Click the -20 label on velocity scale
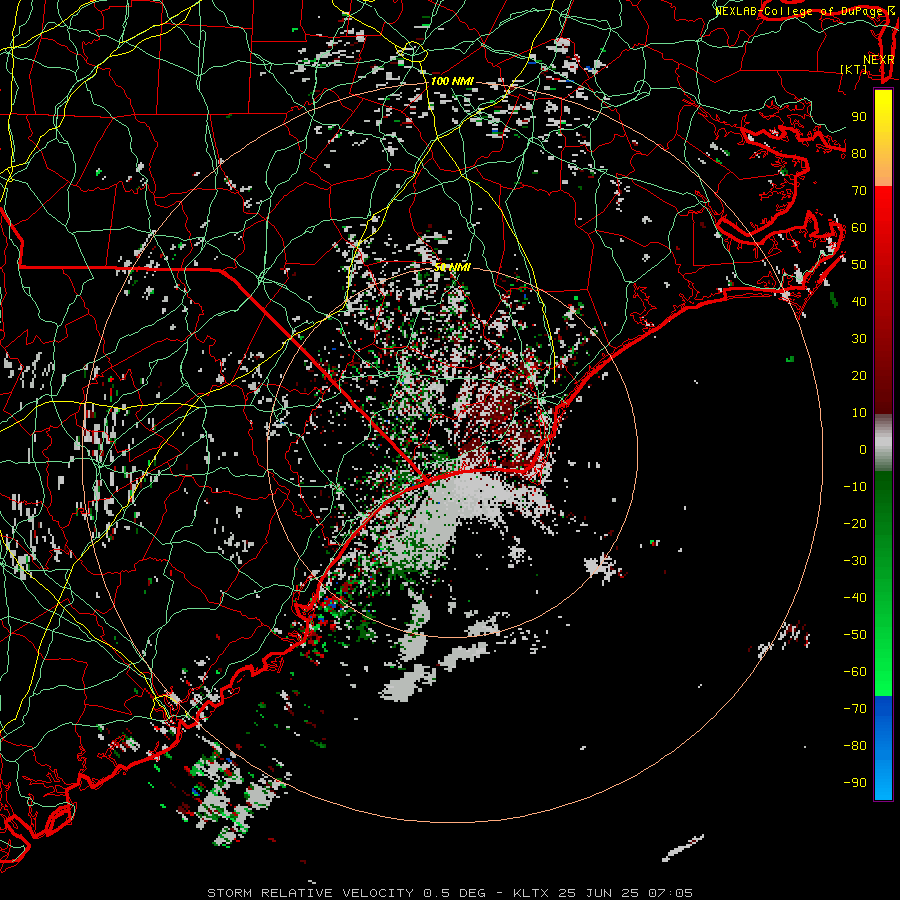This screenshot has width=900, height=900. 855,523
